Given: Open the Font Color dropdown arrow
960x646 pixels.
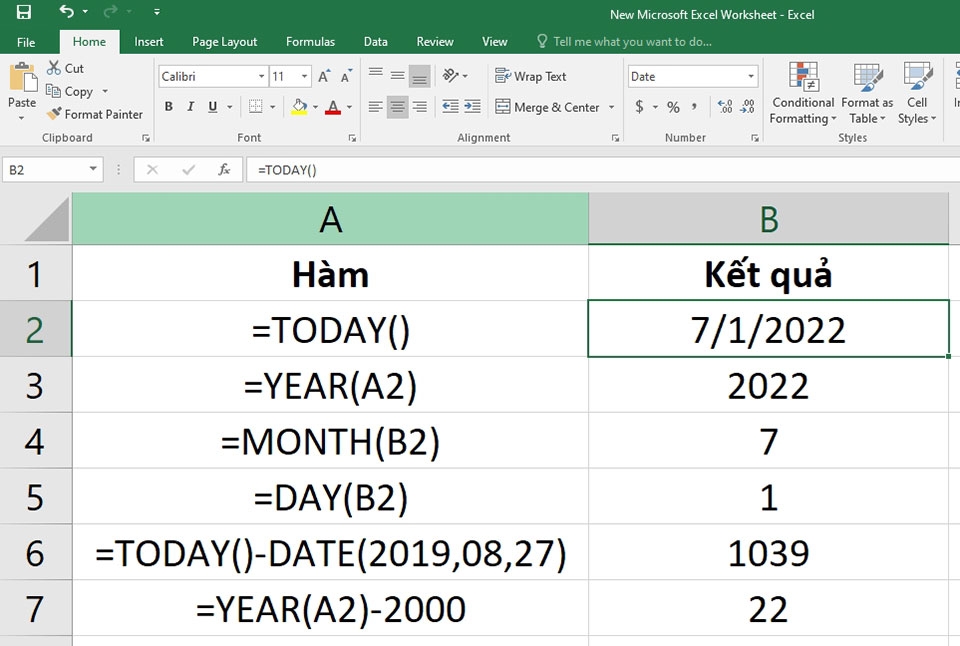Looking at the screenshot, I should (350, 107).
